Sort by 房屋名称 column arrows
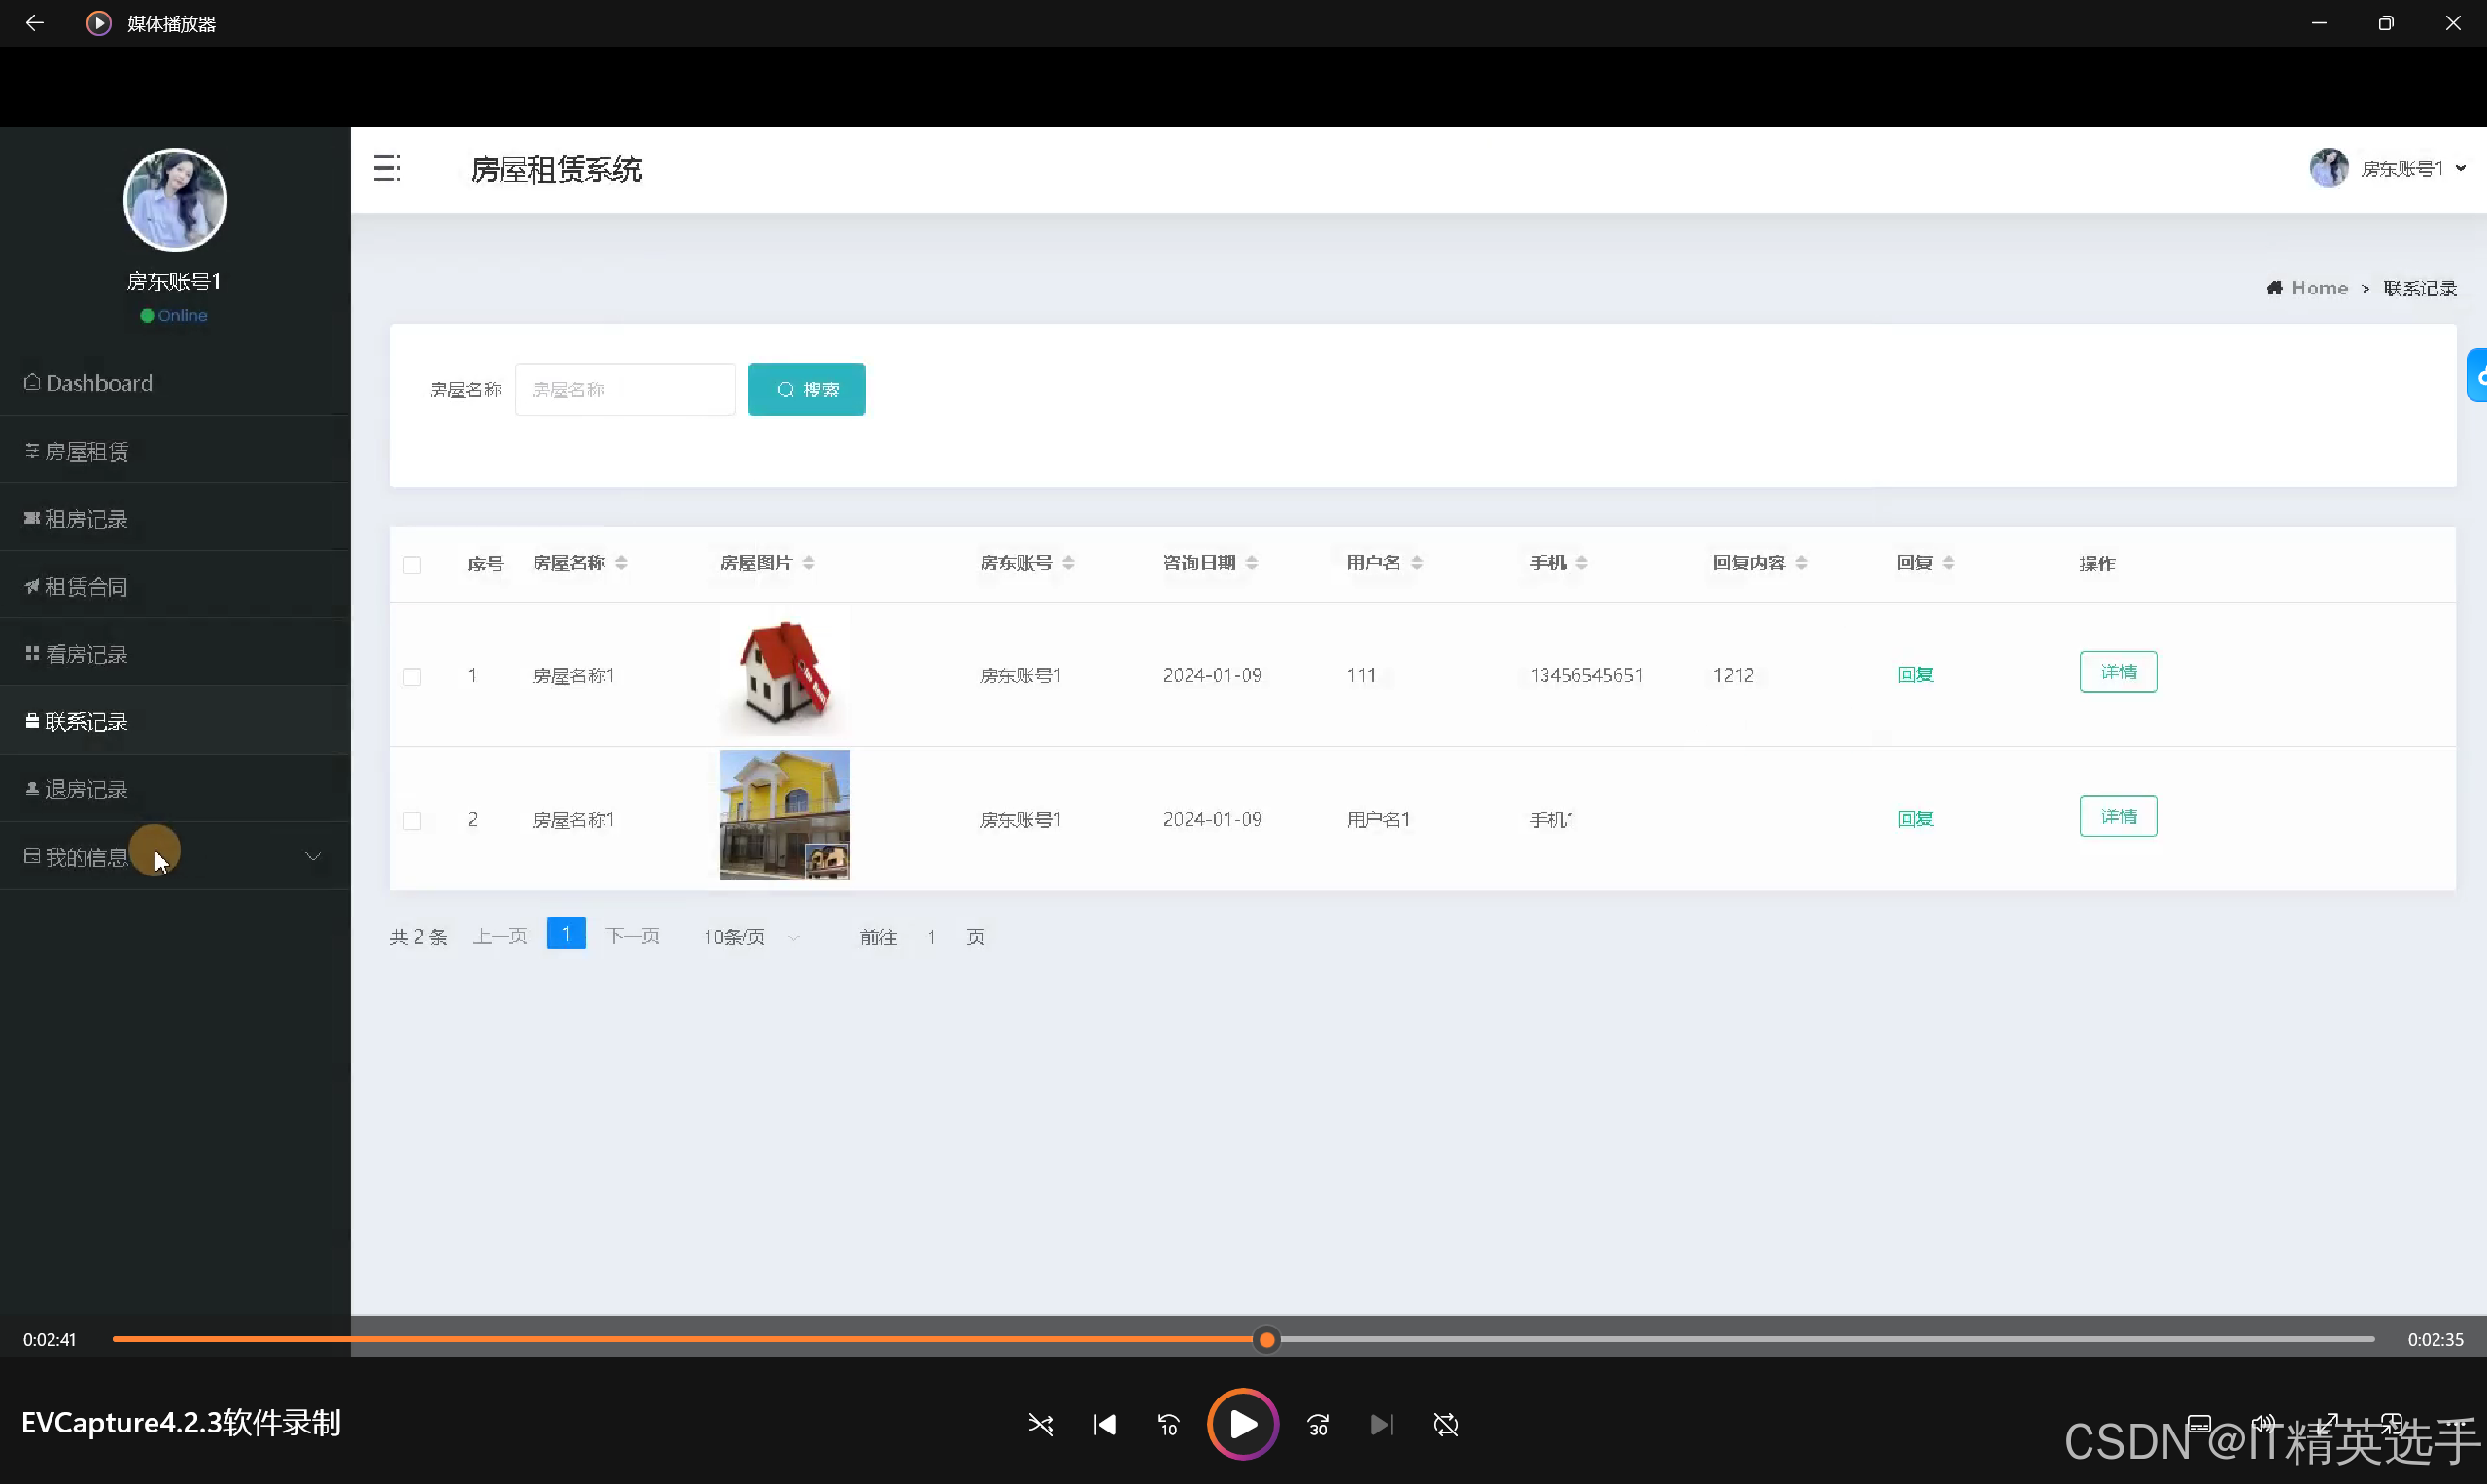 click(621, 564)
